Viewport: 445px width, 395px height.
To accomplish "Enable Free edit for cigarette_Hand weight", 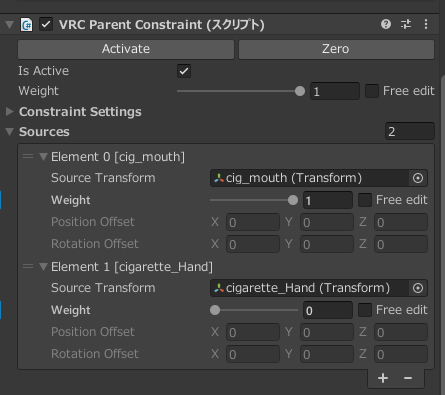I will [365, 310].
